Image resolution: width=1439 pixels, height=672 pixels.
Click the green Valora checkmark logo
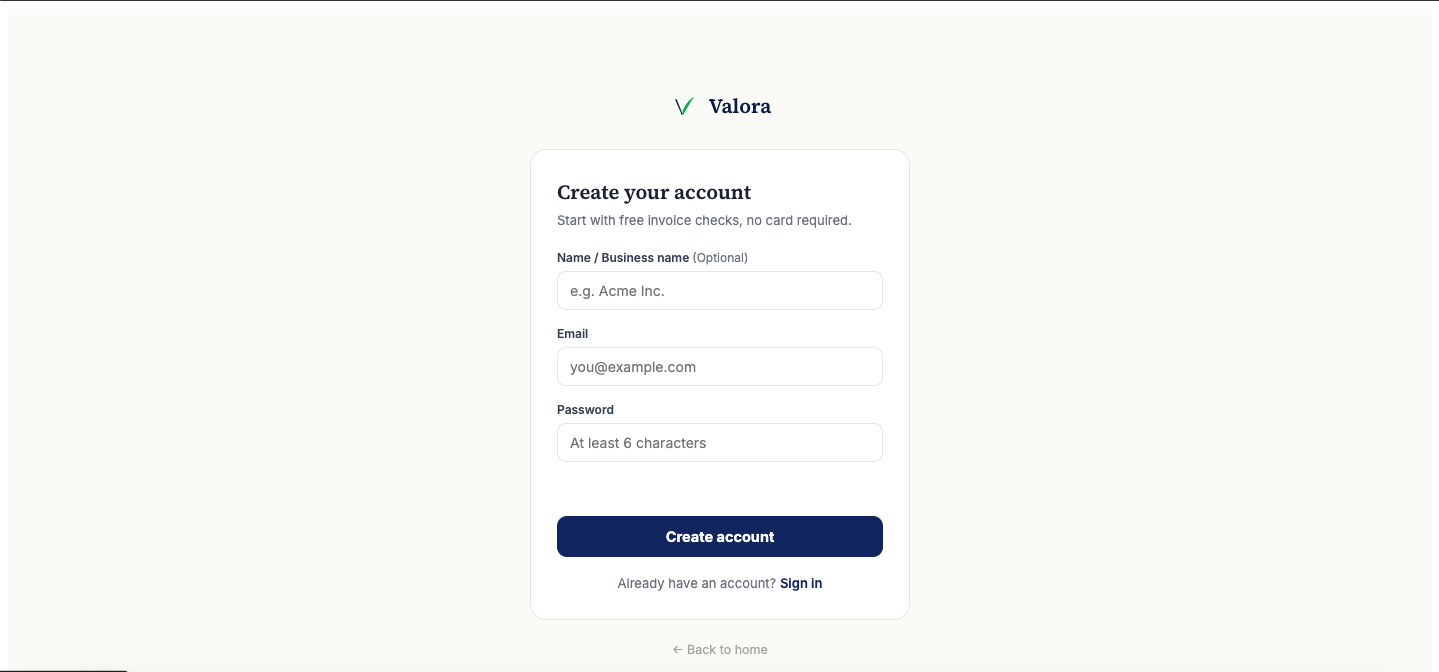point(684,106)
